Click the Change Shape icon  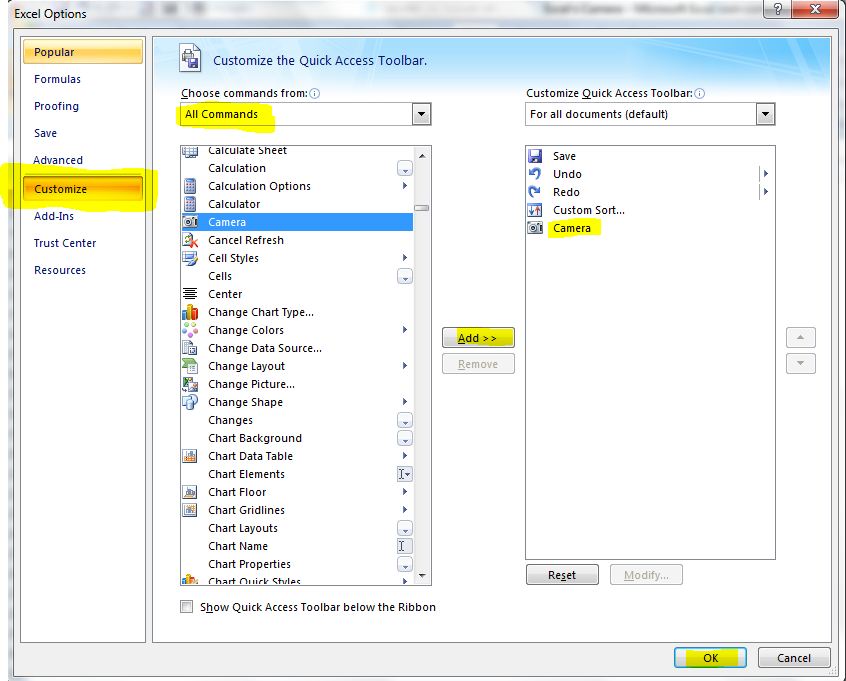(x=190, y=402)
